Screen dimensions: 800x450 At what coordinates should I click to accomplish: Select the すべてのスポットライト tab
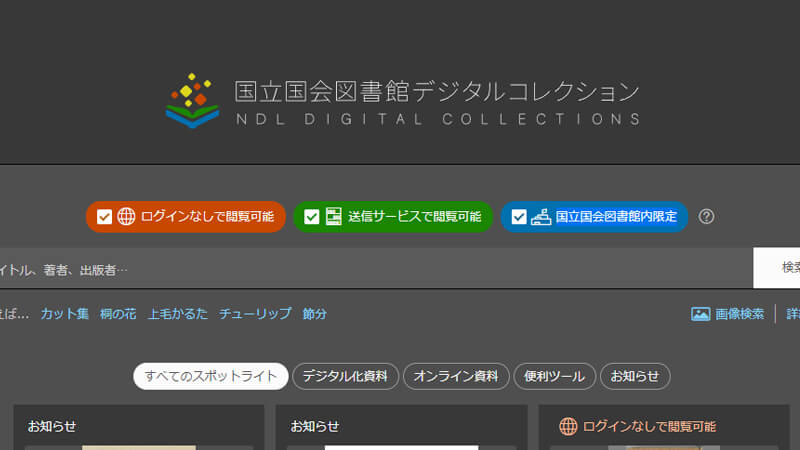pyautogui.click(x=211, y=376)
